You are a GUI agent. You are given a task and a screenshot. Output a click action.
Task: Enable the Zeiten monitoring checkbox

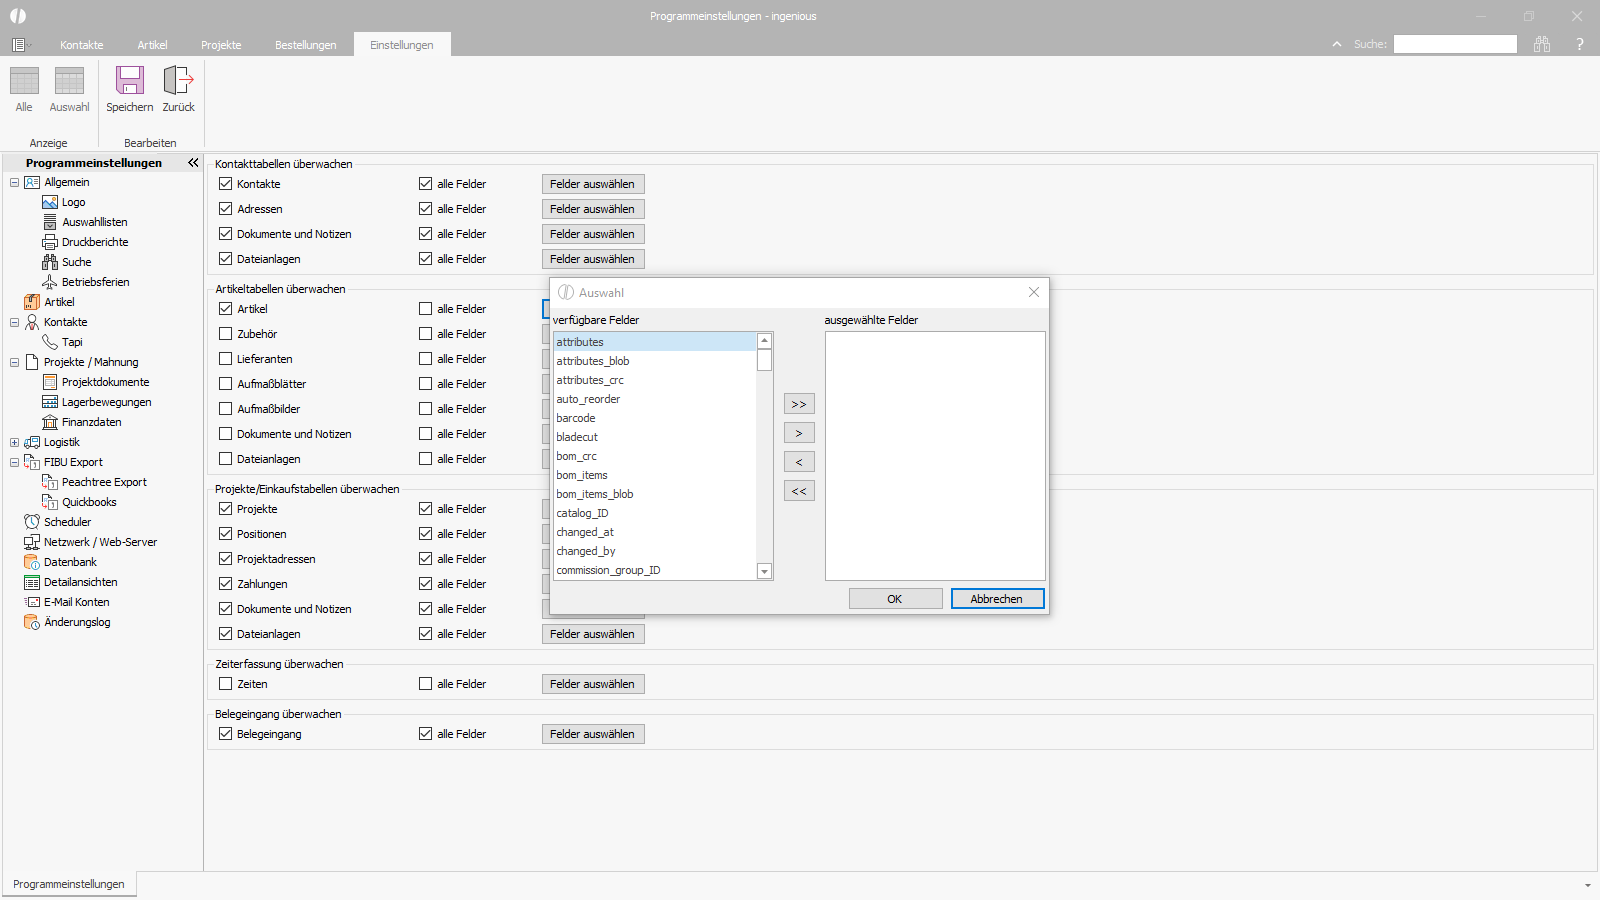coord(226,684)
